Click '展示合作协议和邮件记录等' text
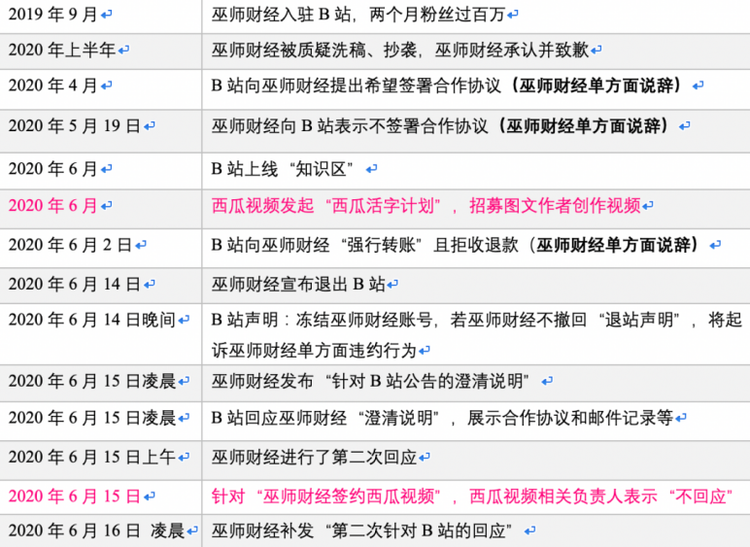Image resolution: width=750 pixels, height=547 pixels. 570,418
